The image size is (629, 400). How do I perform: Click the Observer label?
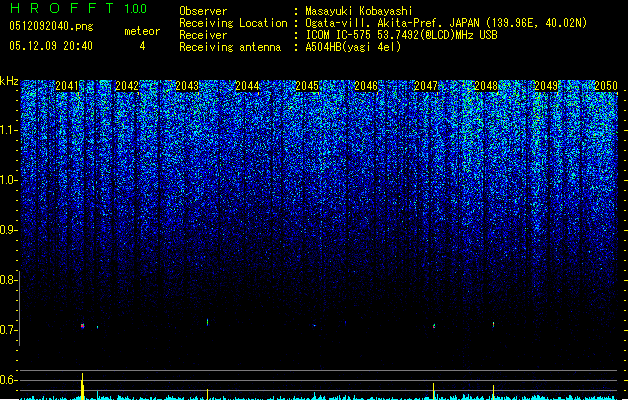pyautogui.click(x=203, y=11)
